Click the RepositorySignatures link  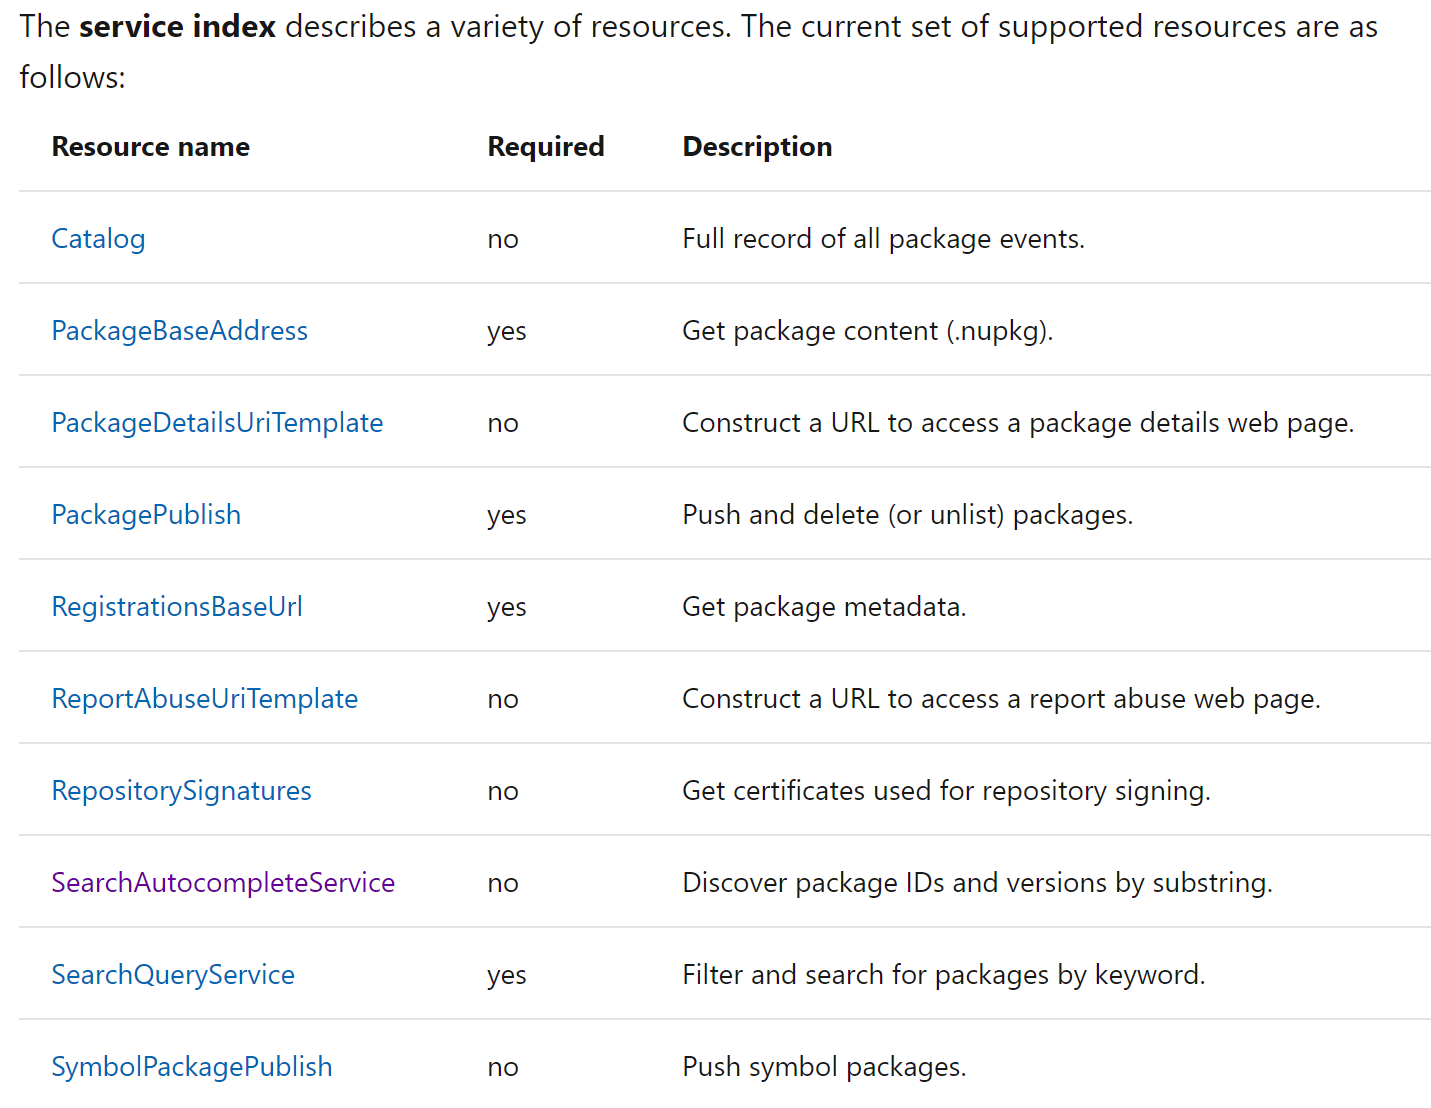(x=181, y=791)
